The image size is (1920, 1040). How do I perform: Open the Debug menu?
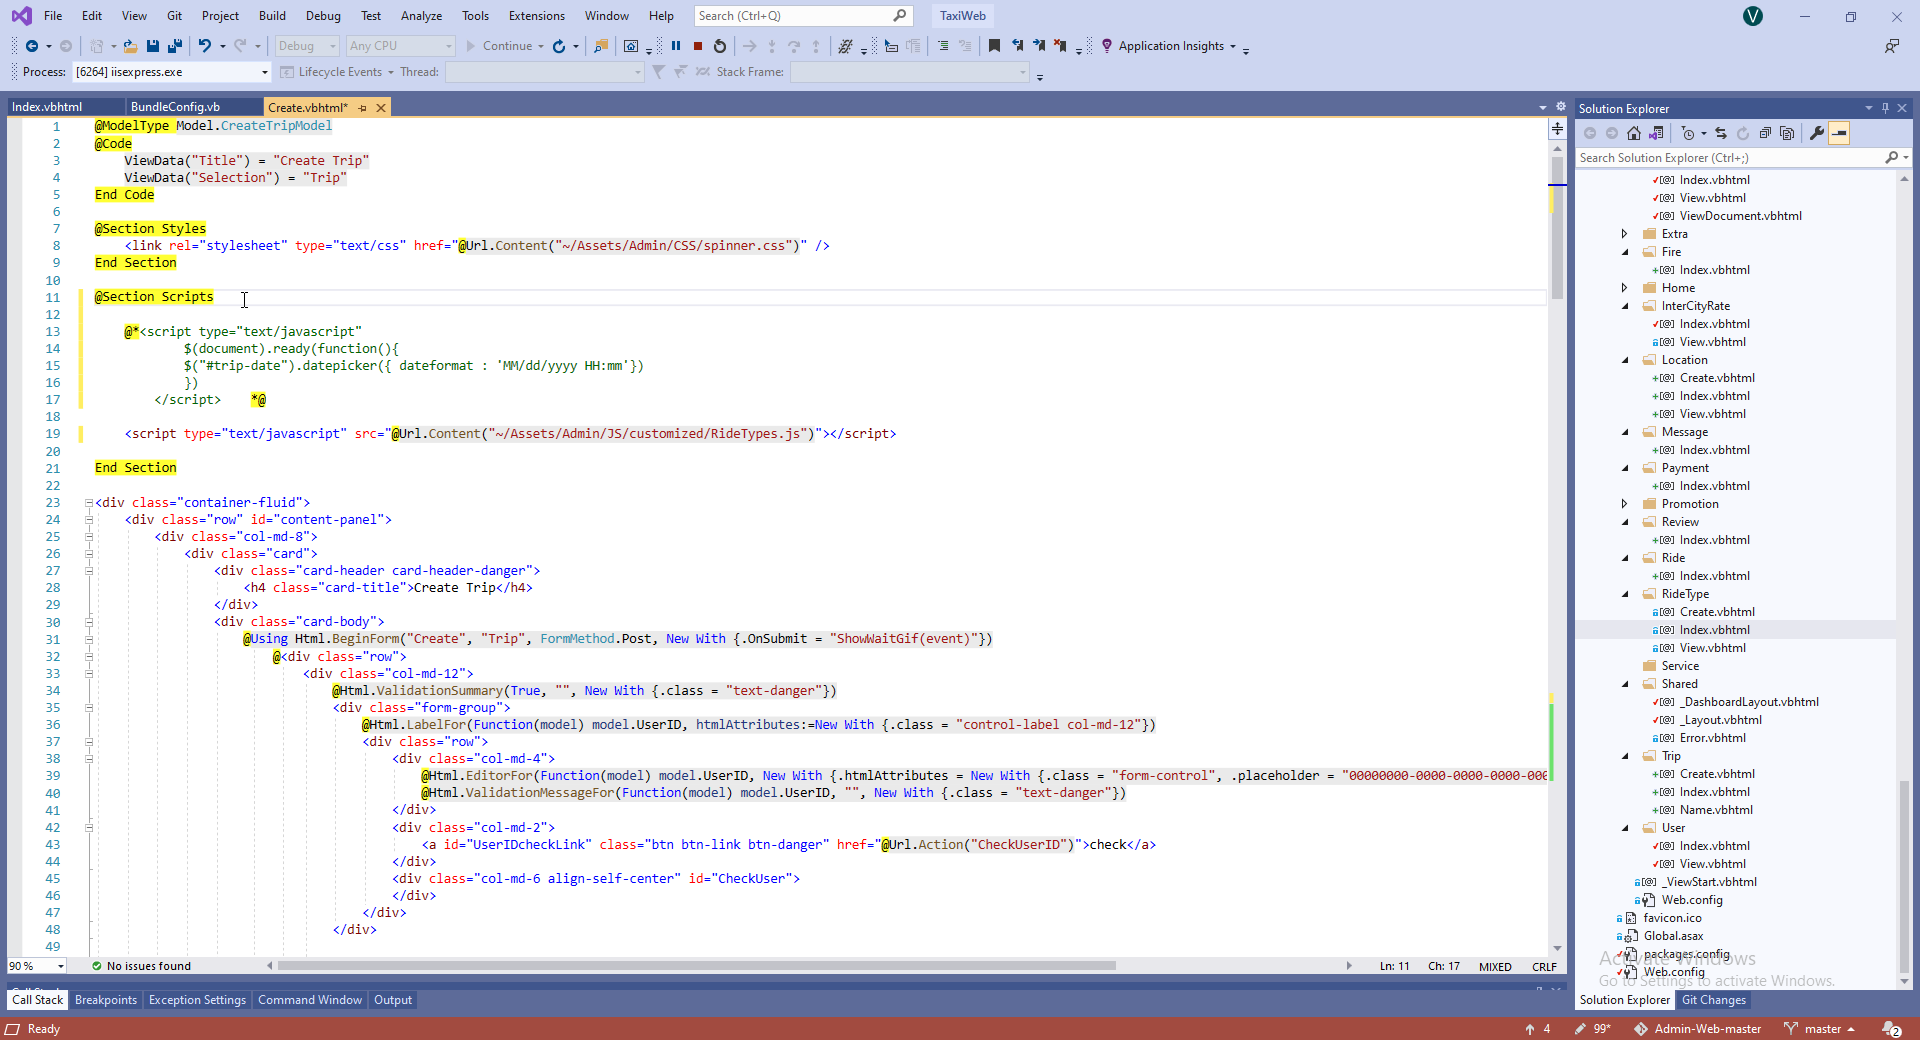pos(323,16)
